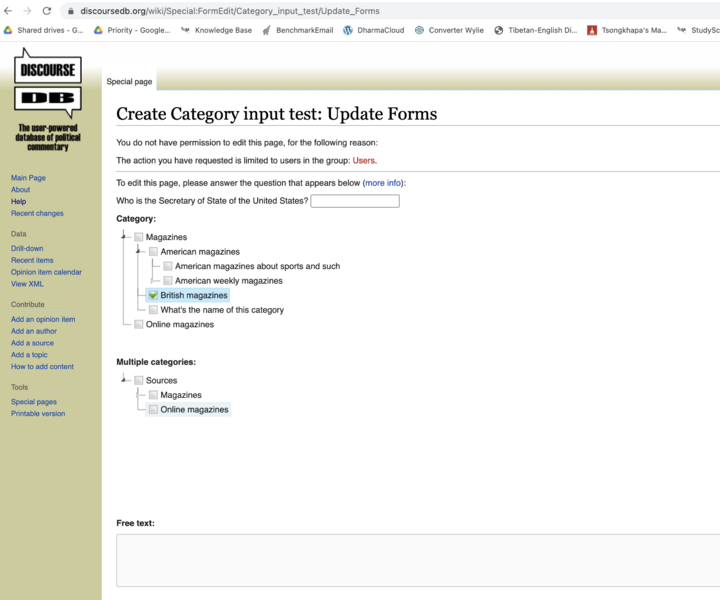The image size is (720, 600).
Task: Check American magazines about sports and such
Action: [168, 266]
